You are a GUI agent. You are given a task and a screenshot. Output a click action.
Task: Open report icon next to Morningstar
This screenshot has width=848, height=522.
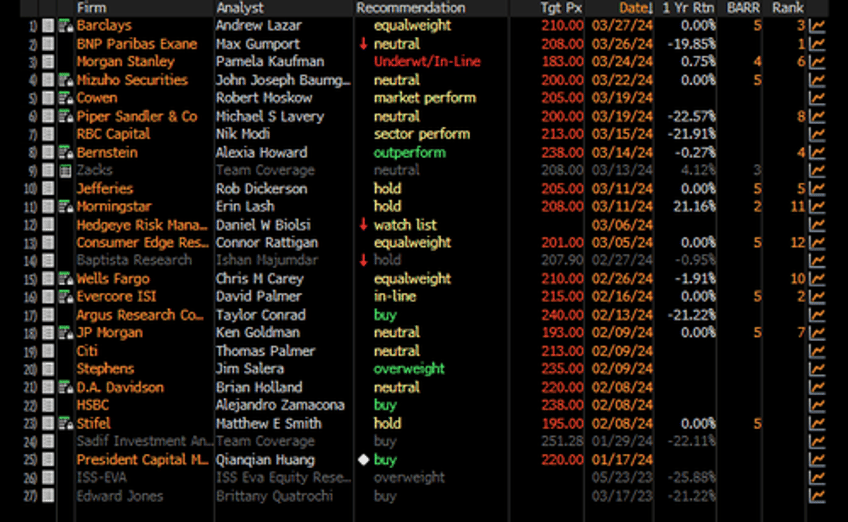click(x=65, y=207)
